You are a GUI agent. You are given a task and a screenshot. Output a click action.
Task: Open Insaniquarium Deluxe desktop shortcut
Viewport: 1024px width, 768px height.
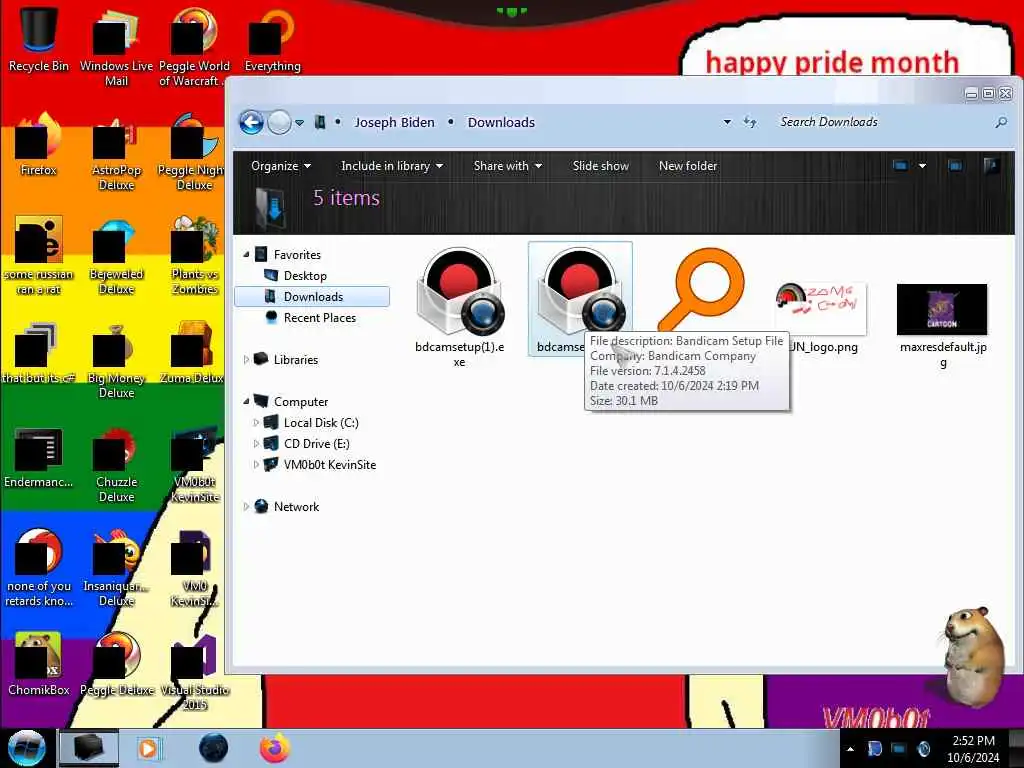(x=116, y=568)
